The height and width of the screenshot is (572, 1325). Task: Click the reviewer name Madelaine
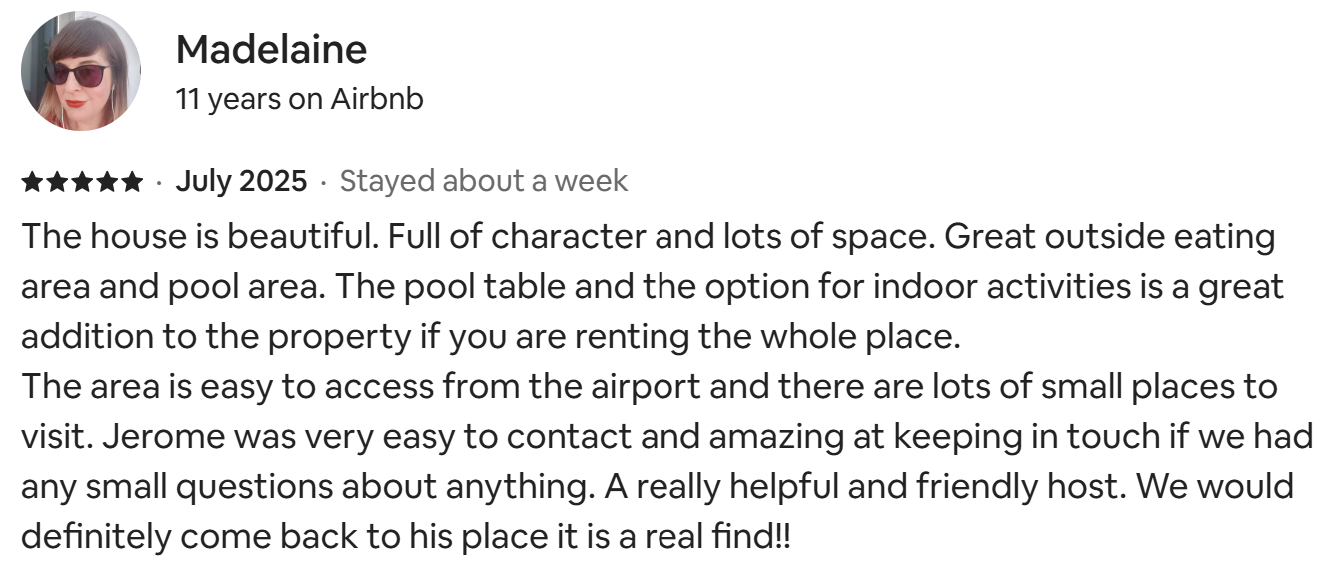pos(271,49)
